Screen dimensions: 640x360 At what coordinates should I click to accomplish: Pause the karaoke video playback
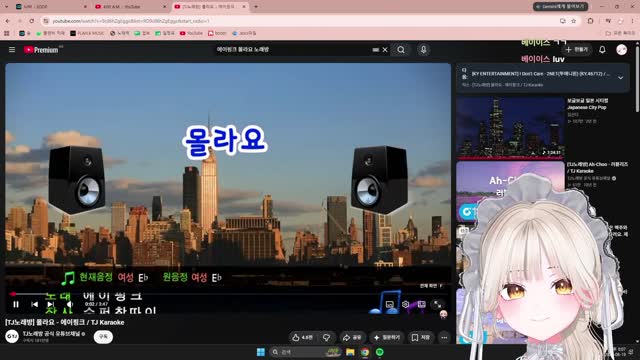pos(16,304)
